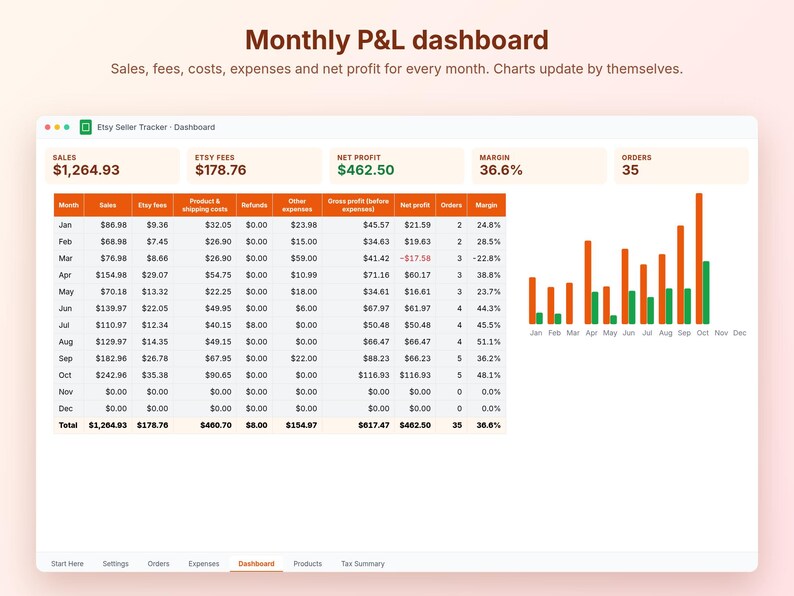
Task: Click the Month column header
Action: pyautogui.click(x=69, y=205)
